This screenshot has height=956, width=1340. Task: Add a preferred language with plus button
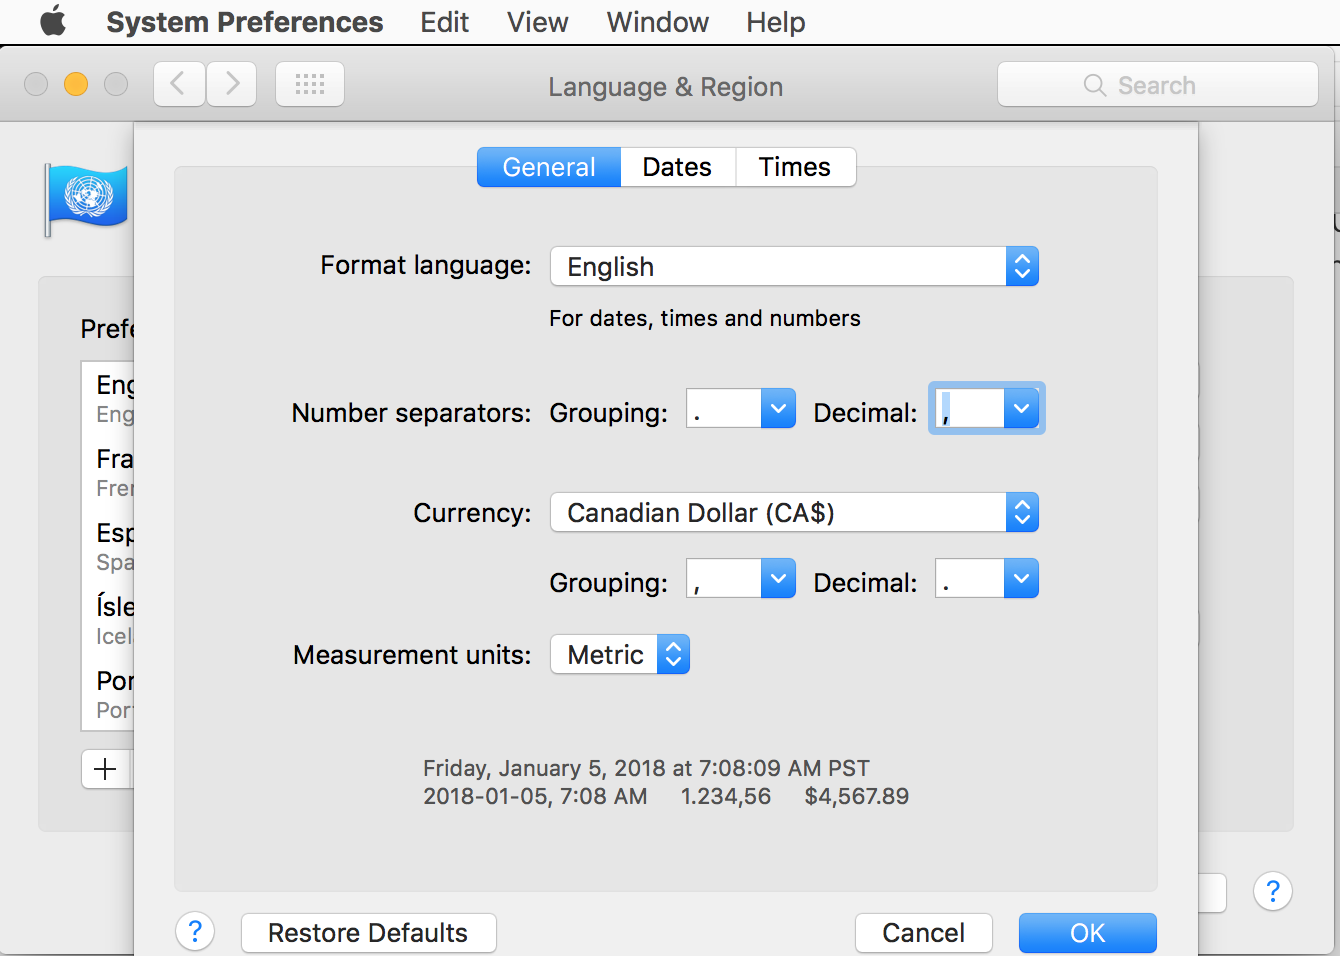click(x=106, y=769)
